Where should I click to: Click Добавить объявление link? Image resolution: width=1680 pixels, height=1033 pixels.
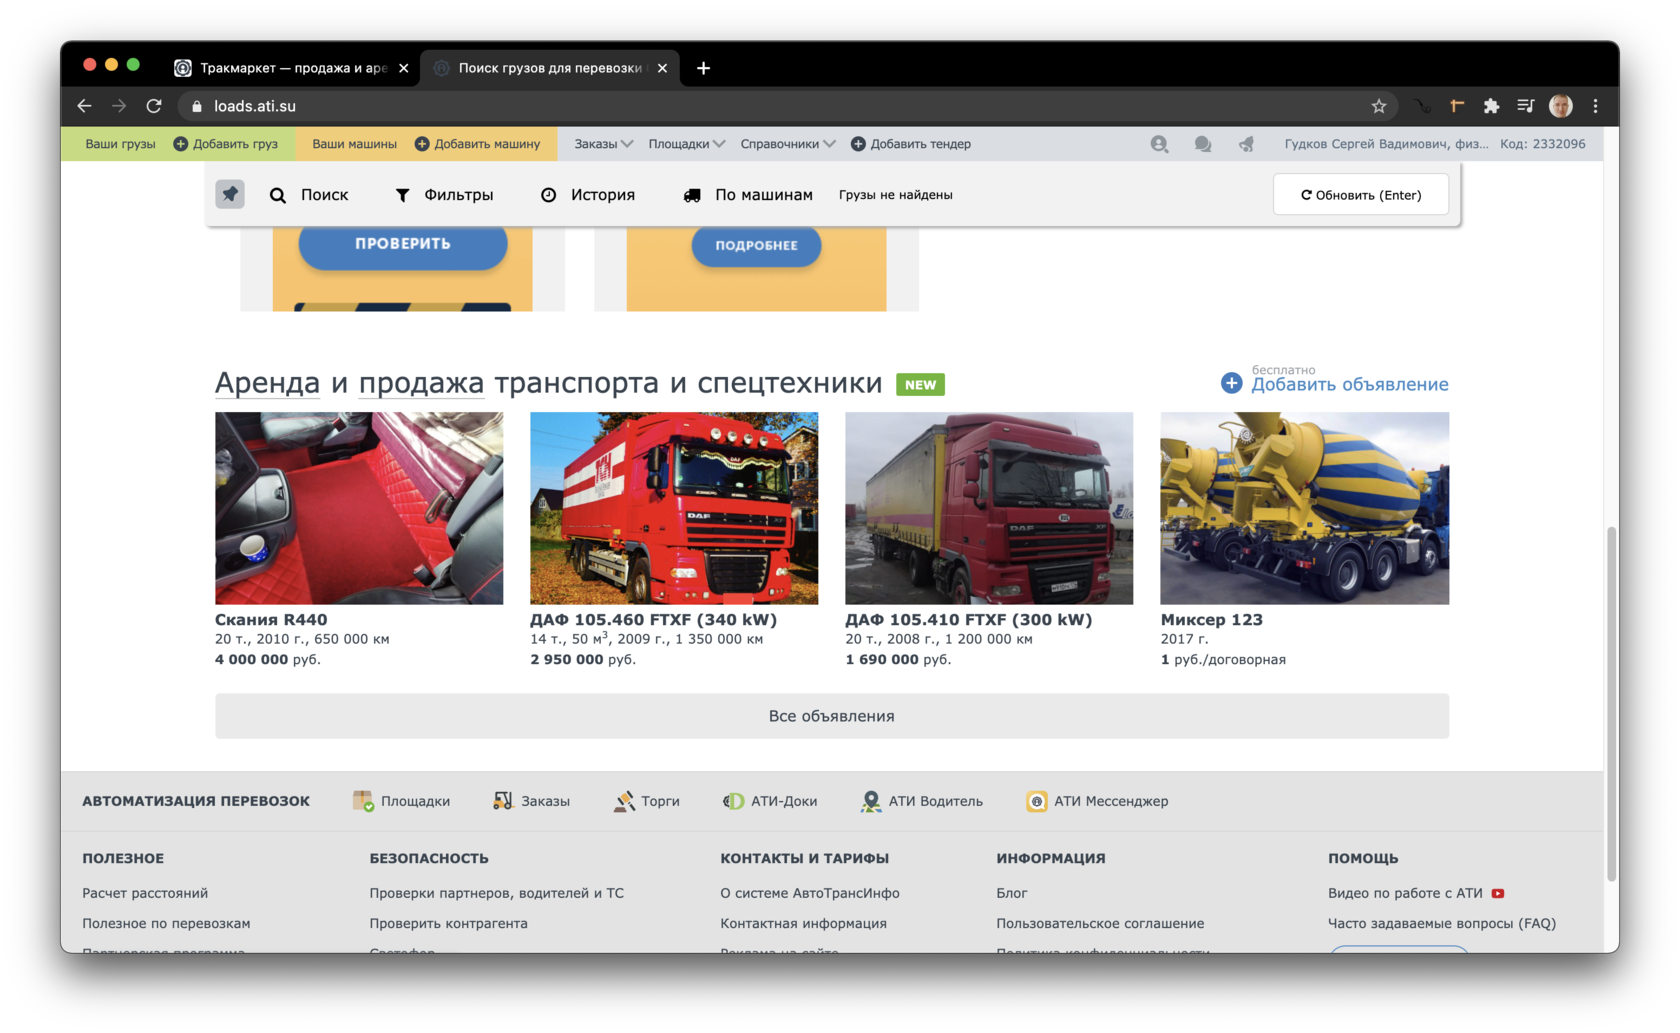(1350, 384)
